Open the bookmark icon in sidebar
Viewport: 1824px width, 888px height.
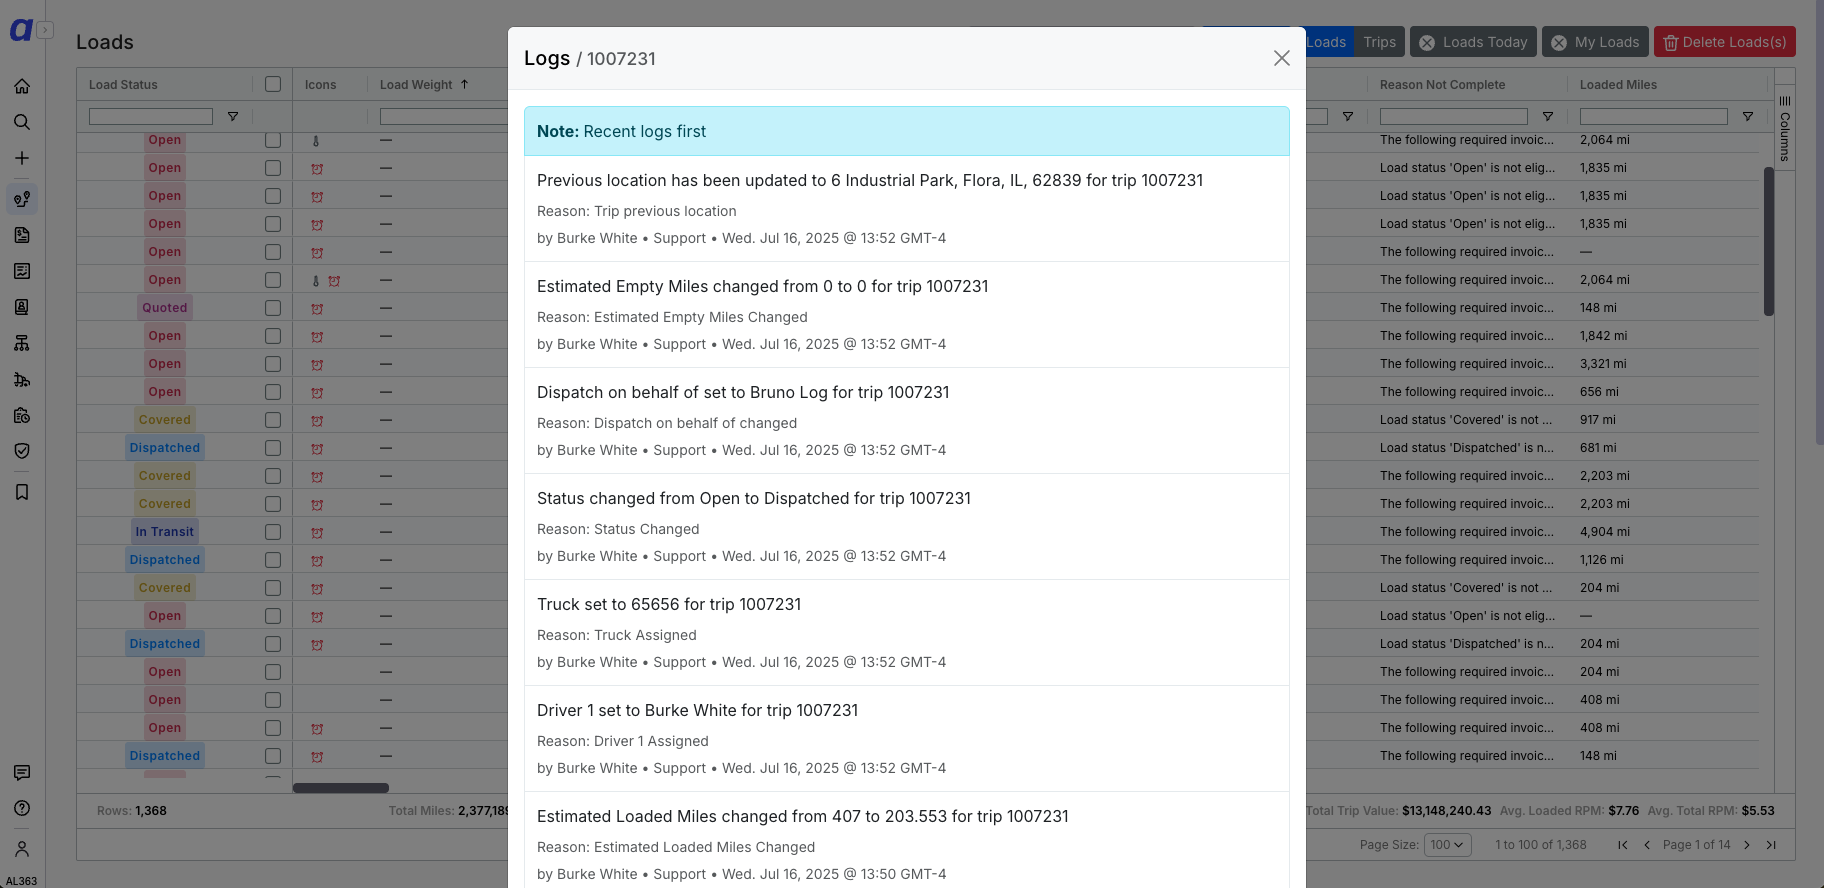click(x=22, y=492)
